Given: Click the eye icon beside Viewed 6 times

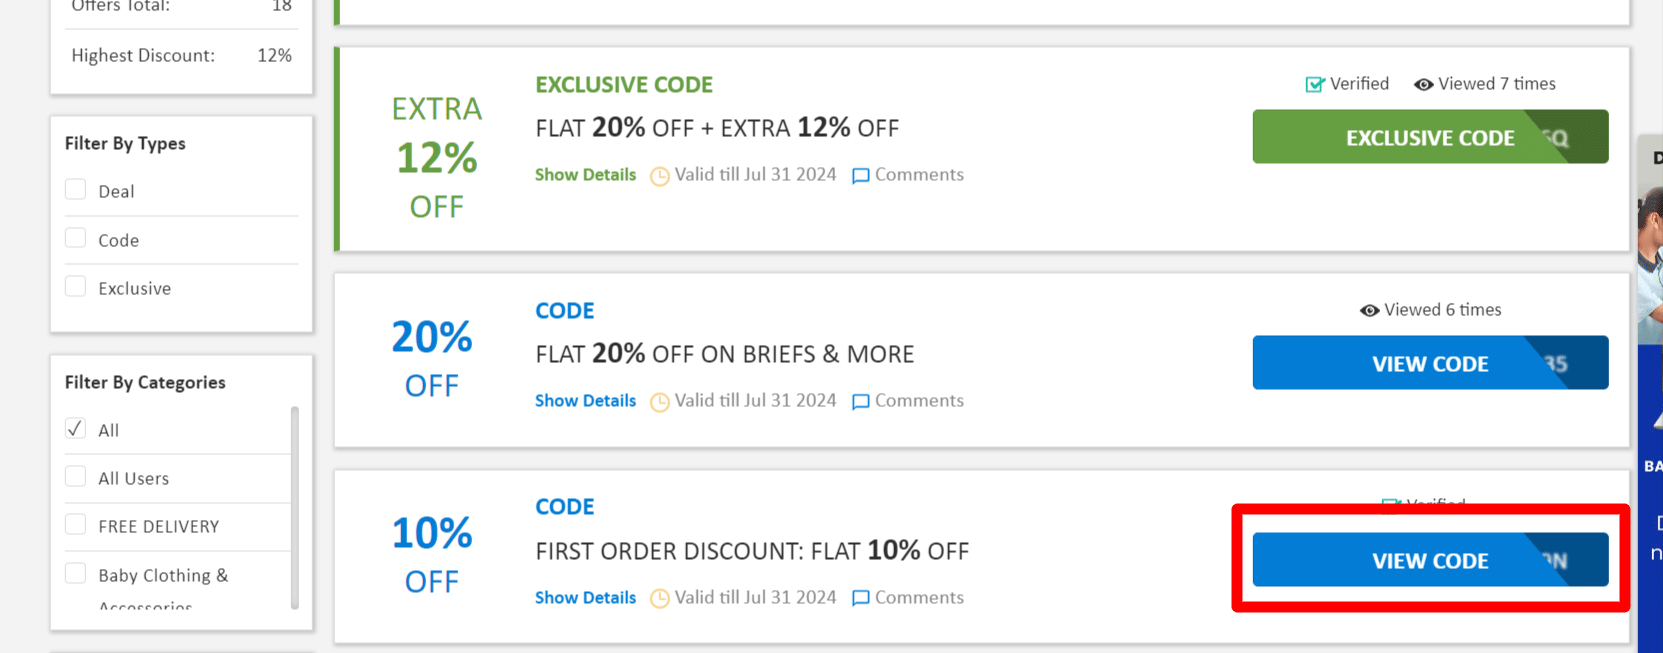Looking at the screenshot, I should (x=1369, y=311).
